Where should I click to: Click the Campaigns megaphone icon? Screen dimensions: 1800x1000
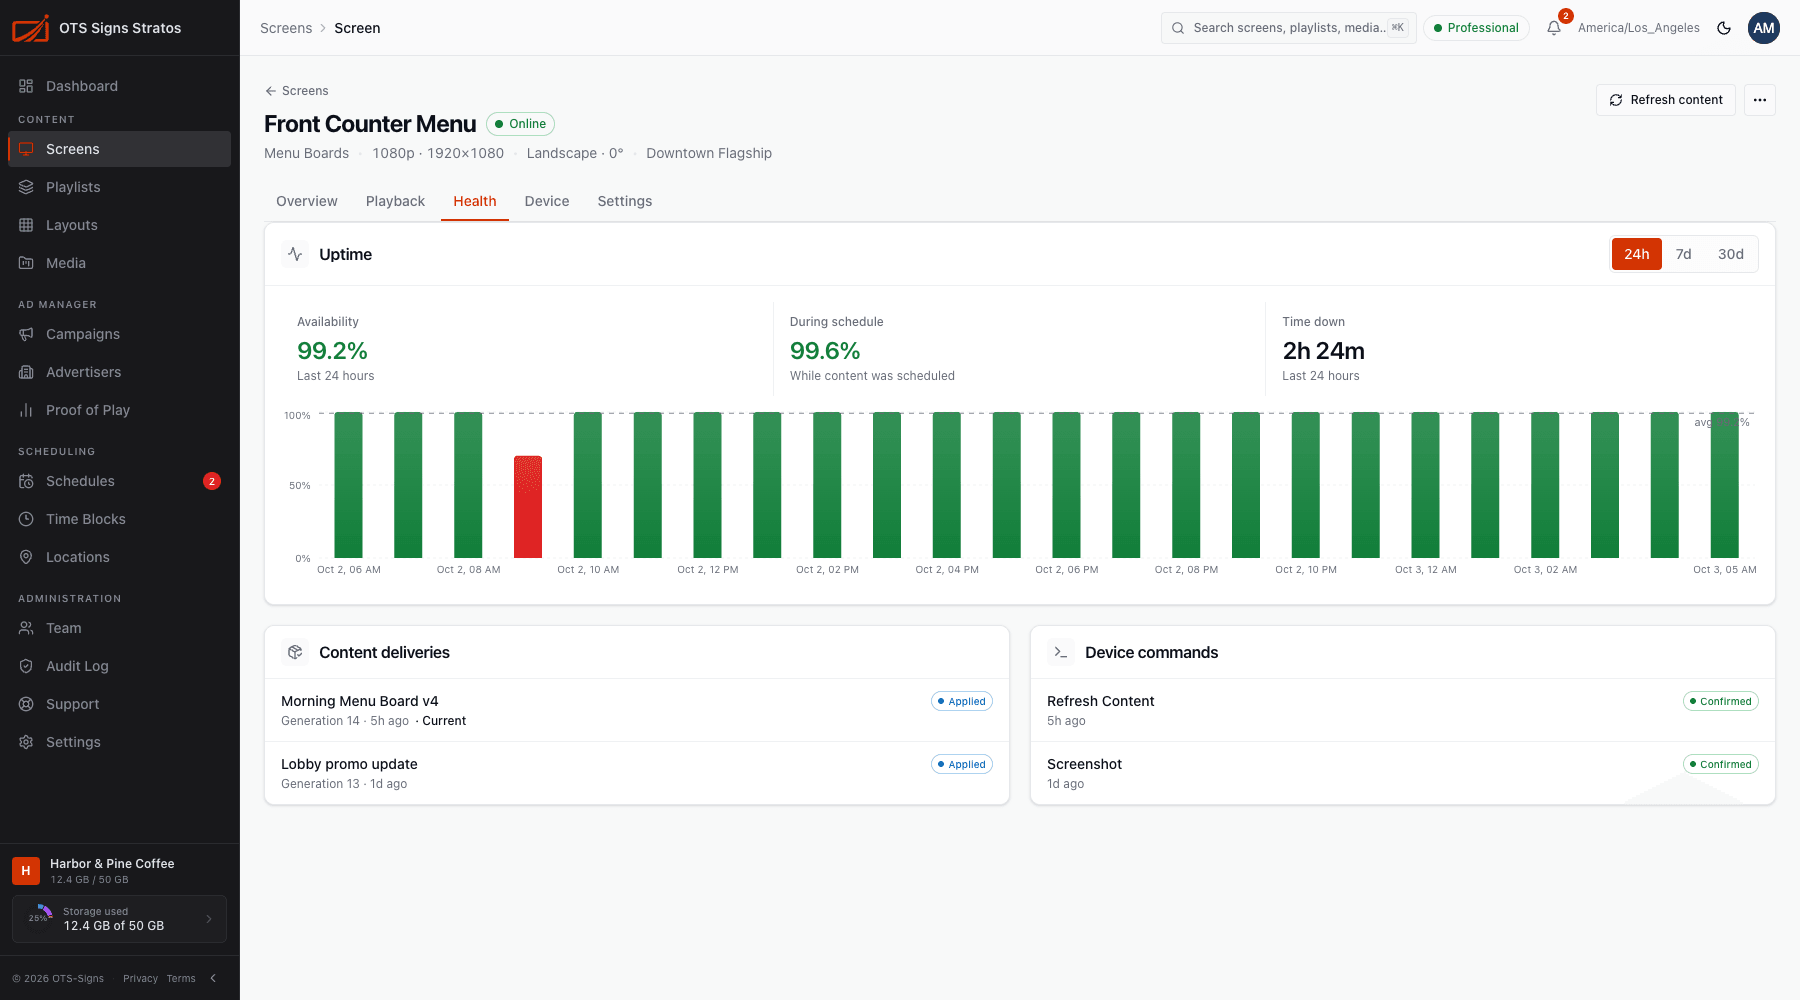(x=26, y=334)
